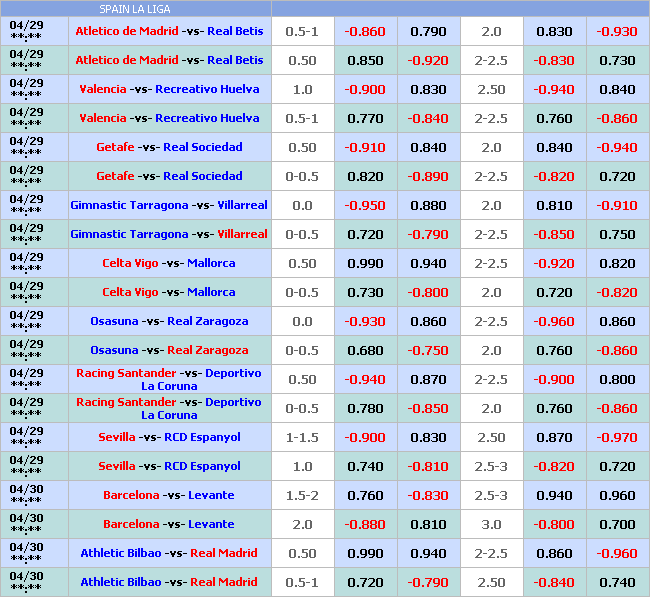Select -0.950 odds for Gimnastic Tarragona match
650x597 pixels.
[365, 205]
